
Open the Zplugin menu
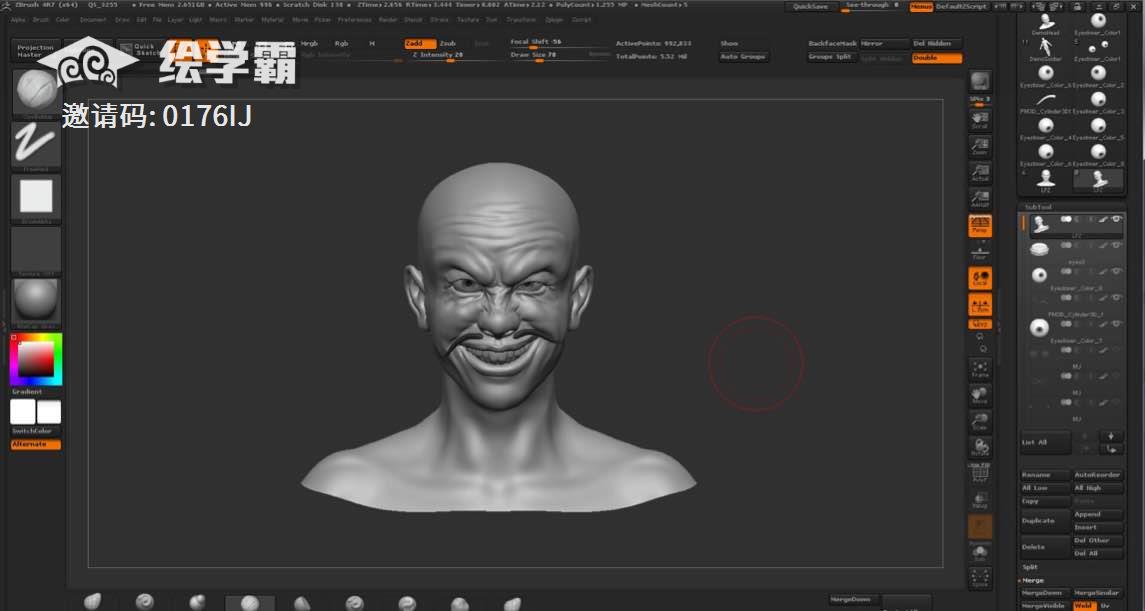[554, 20]
